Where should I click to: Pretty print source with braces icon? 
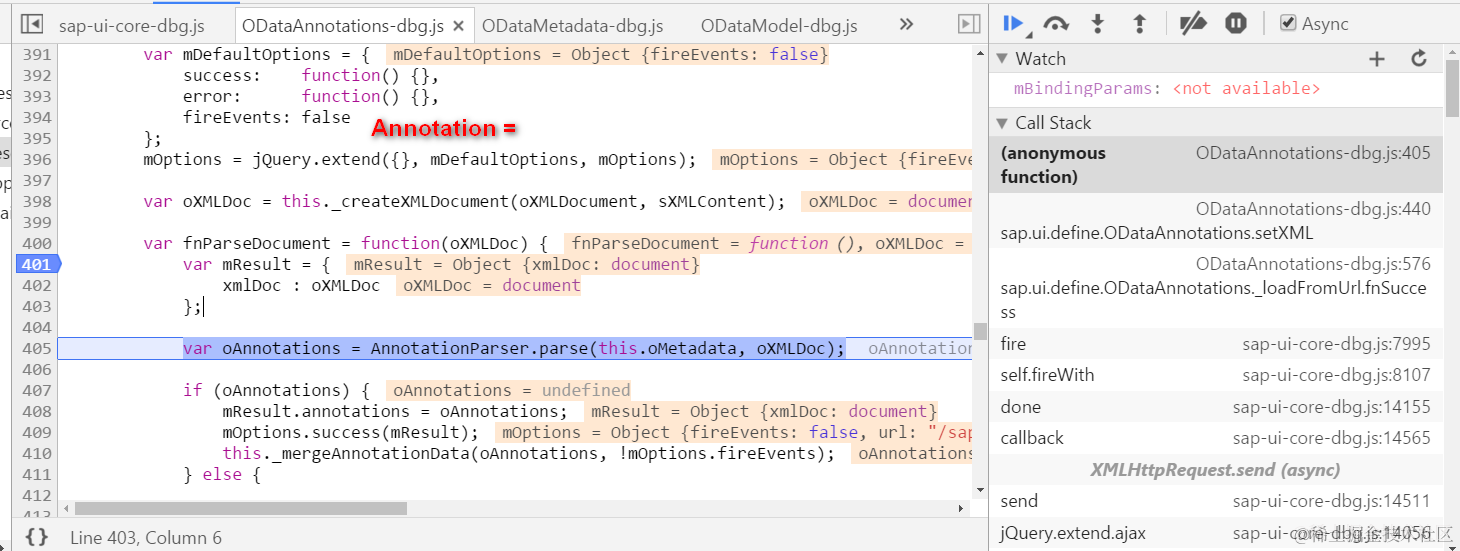click(36, 537)
